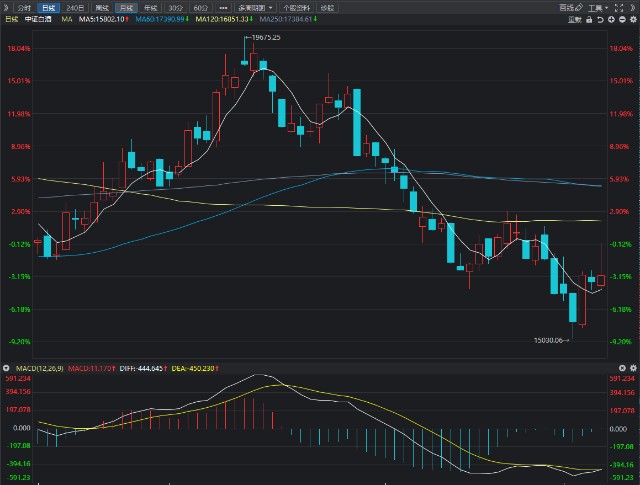Switch to the 周线 tab
This screenshot has height=485, width=640.
(x=102, y=8)
